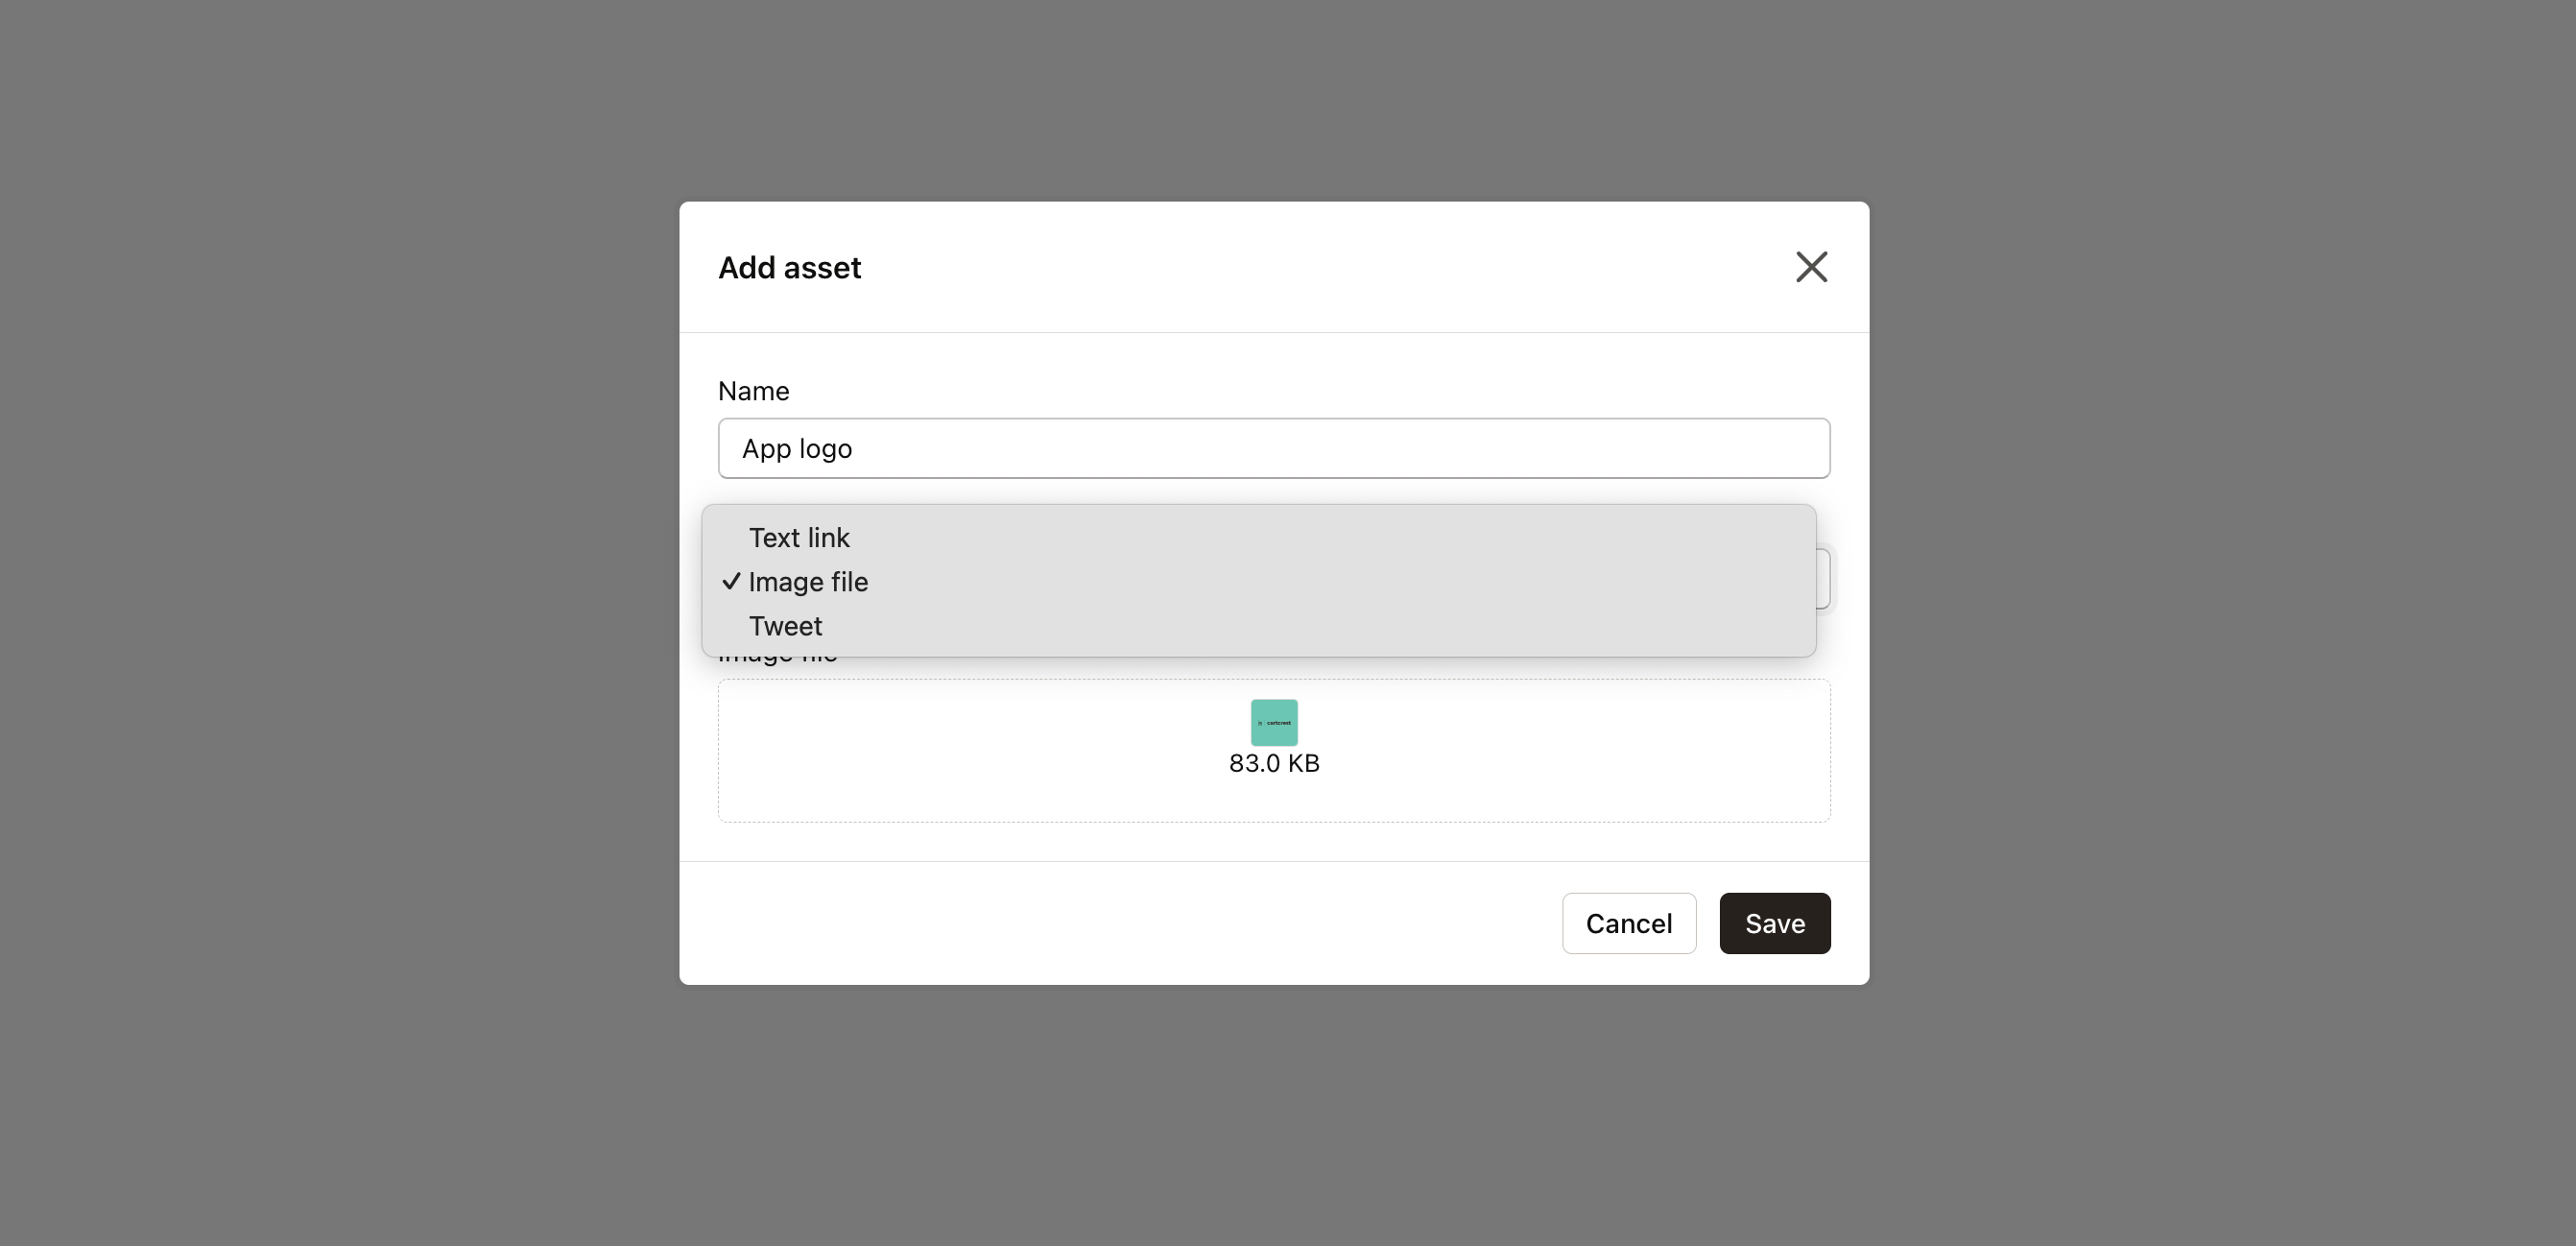Click the 83.0 KB file size label
The width and height of the screenshot is (2576, 1246).
(x=1273, y=763)
